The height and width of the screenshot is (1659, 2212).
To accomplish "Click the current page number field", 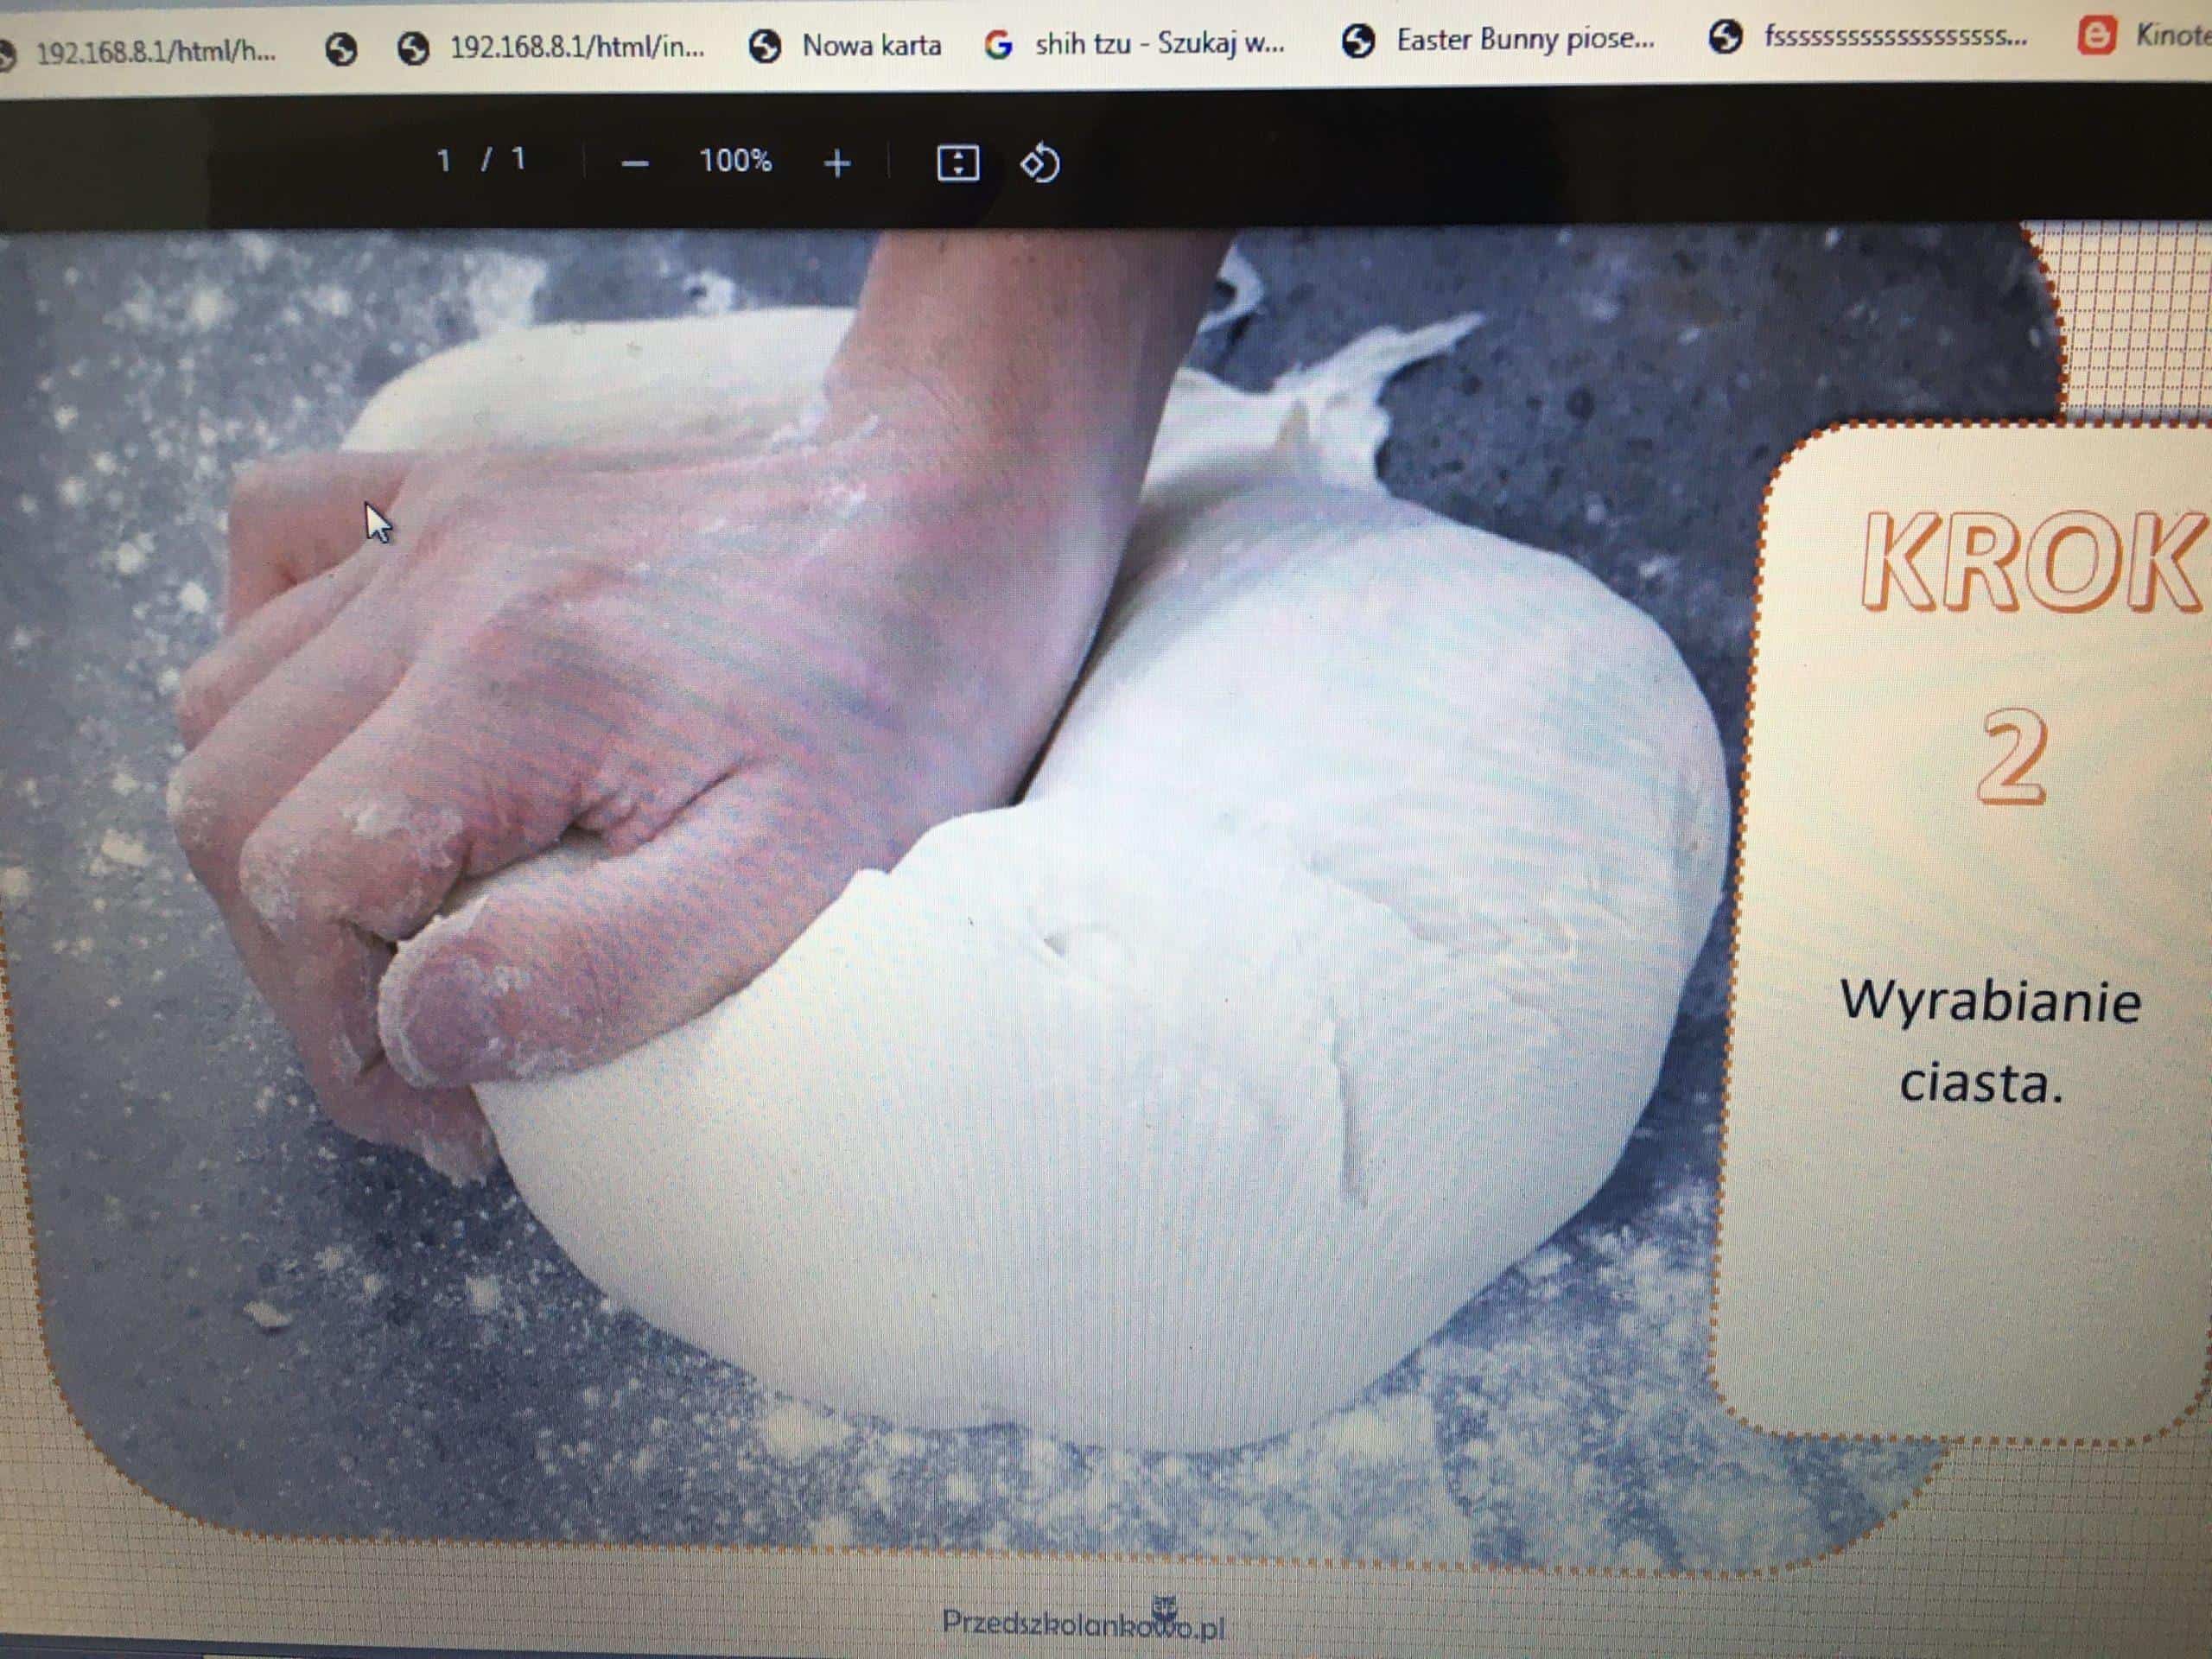I will click(x=444, y=160).
